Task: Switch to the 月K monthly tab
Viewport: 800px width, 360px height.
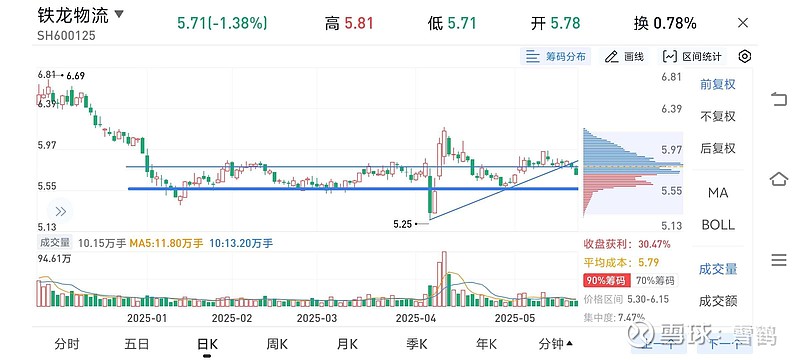Action: coord(347,345)
